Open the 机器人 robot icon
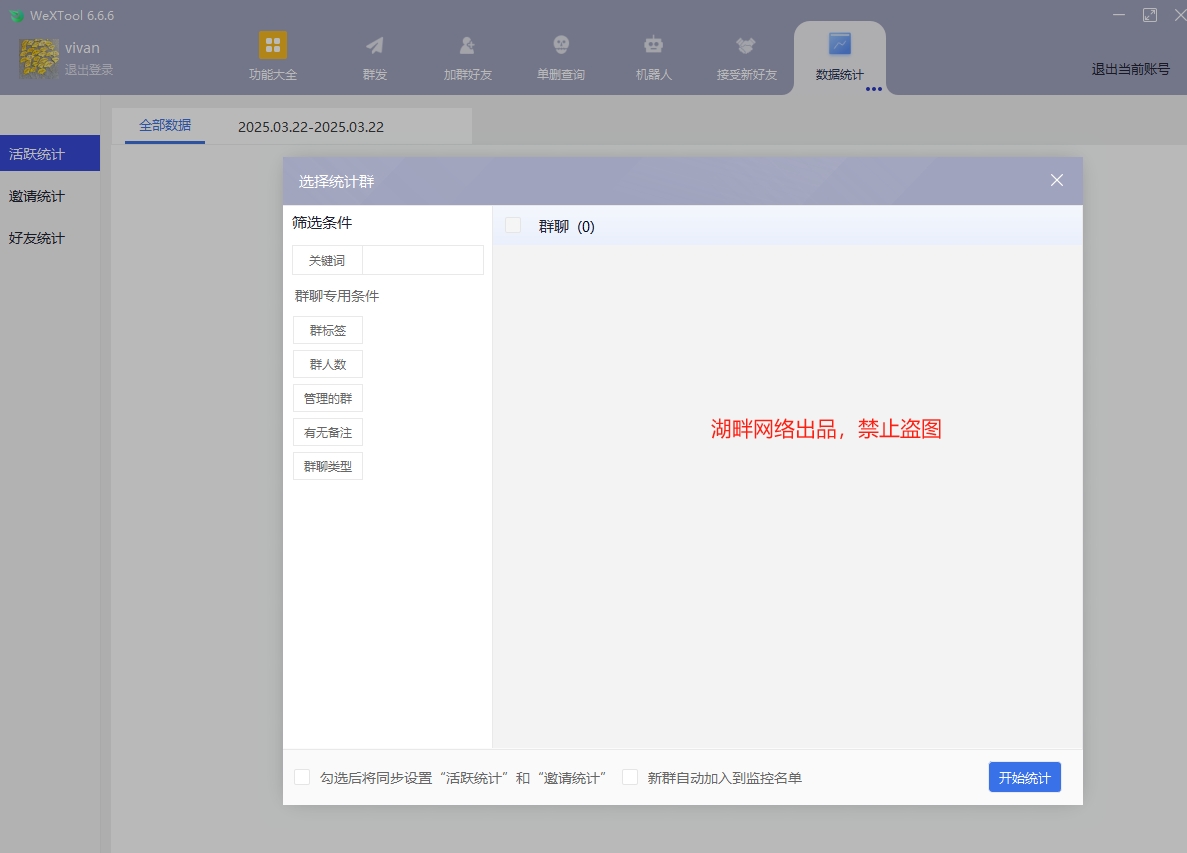 pyautogui.click(x=653, y=55)
